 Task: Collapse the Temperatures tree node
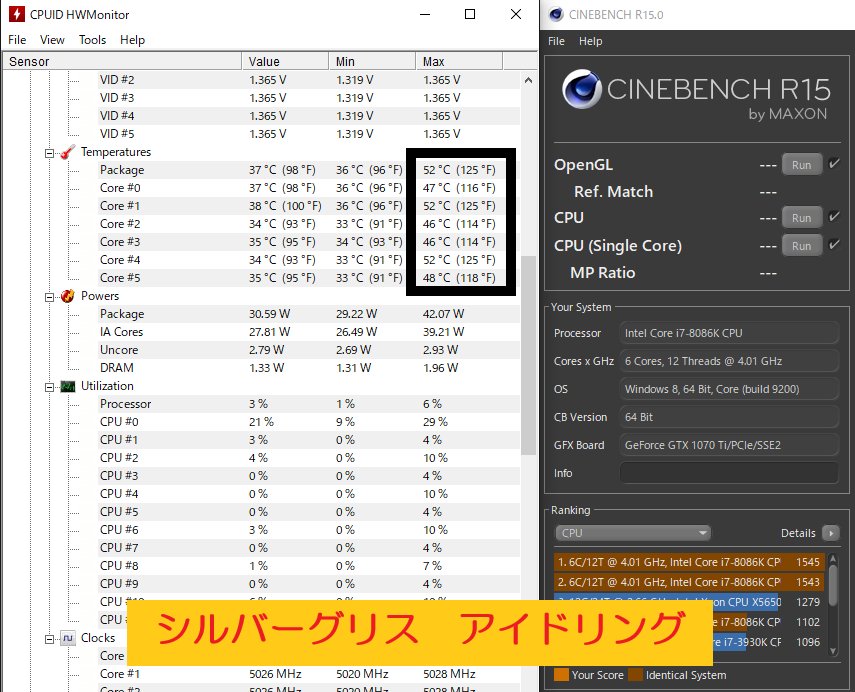click(x=50, y=153)
